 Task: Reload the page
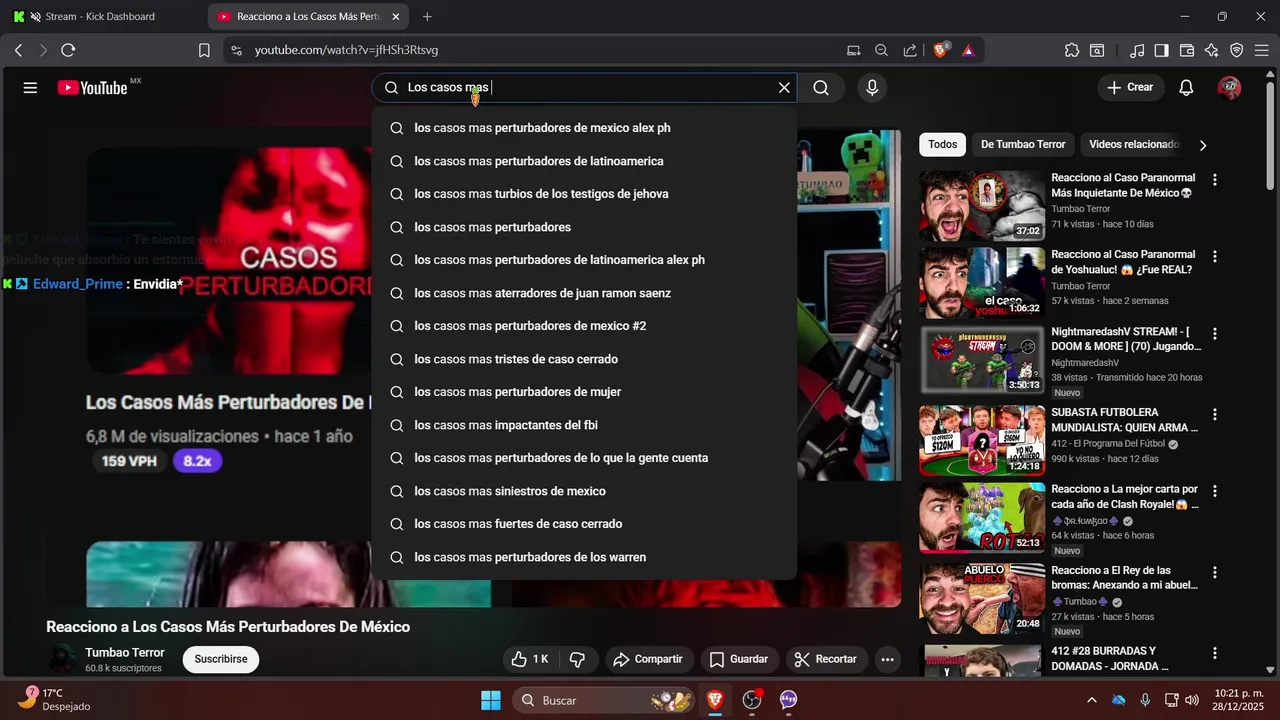pos(68,50)
